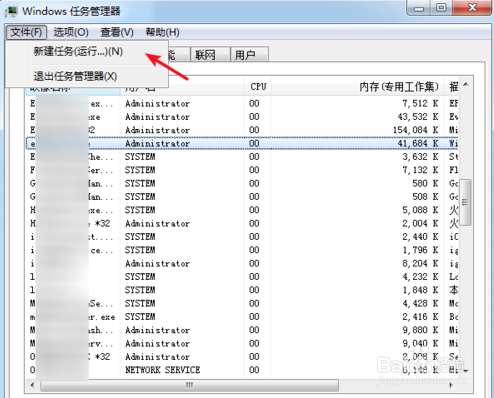494x398 pixels.
Task: Click the CPU value 00 in NETWORK SERVICE row
Action: pyautogui.click(x=254, y=370)
